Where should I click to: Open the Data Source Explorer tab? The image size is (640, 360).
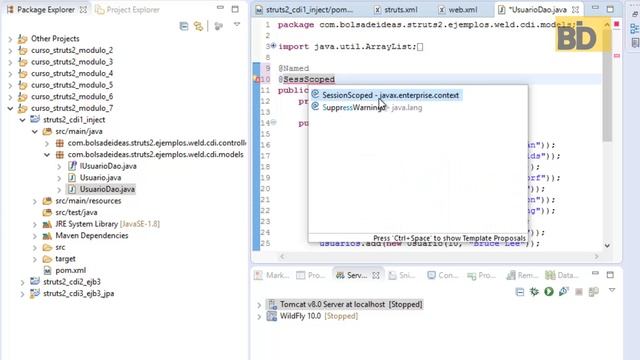pyautogui.click(x=562, y=276)
